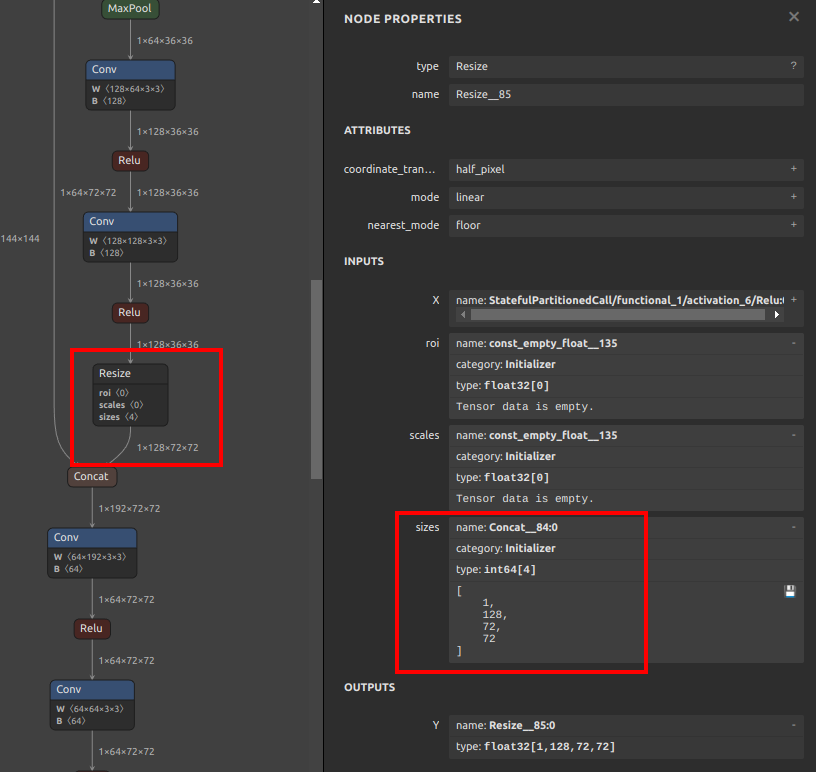The width and height of the screenshot is (816, 772).
Task: Select the Conv node with W 64×64×3×3
Action: tap(92, 705)
